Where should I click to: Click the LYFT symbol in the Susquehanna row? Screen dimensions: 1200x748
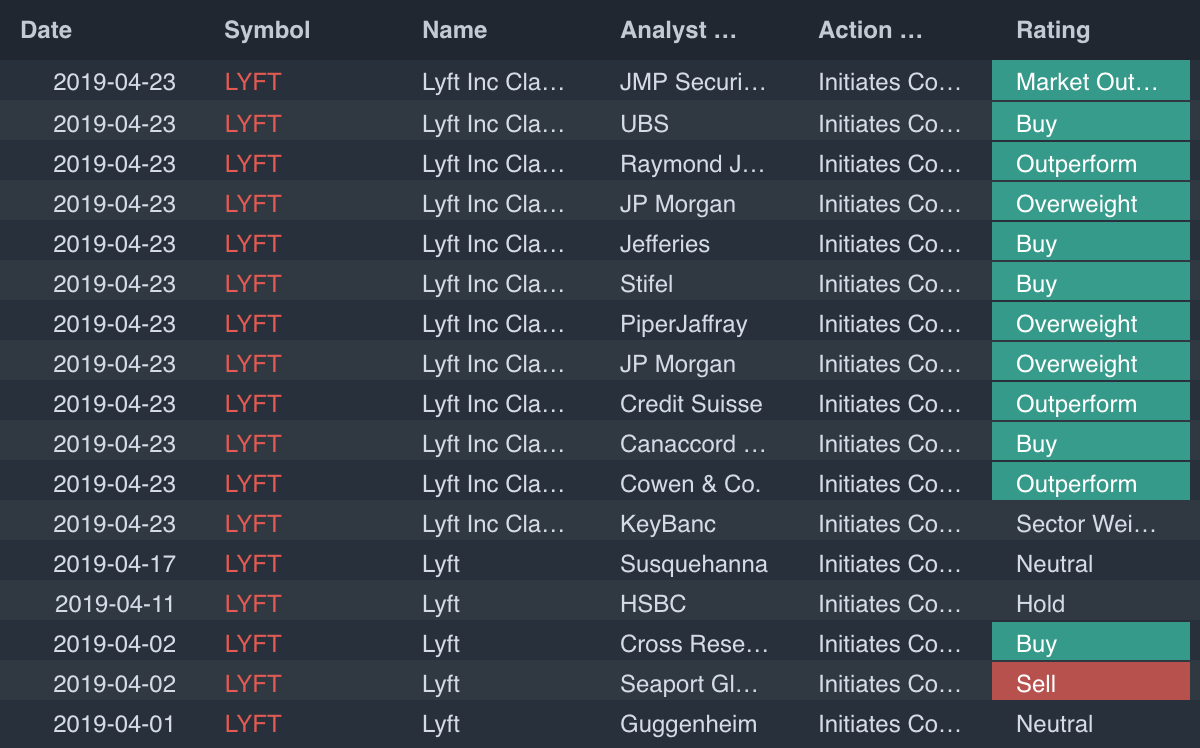click(253, 564)
